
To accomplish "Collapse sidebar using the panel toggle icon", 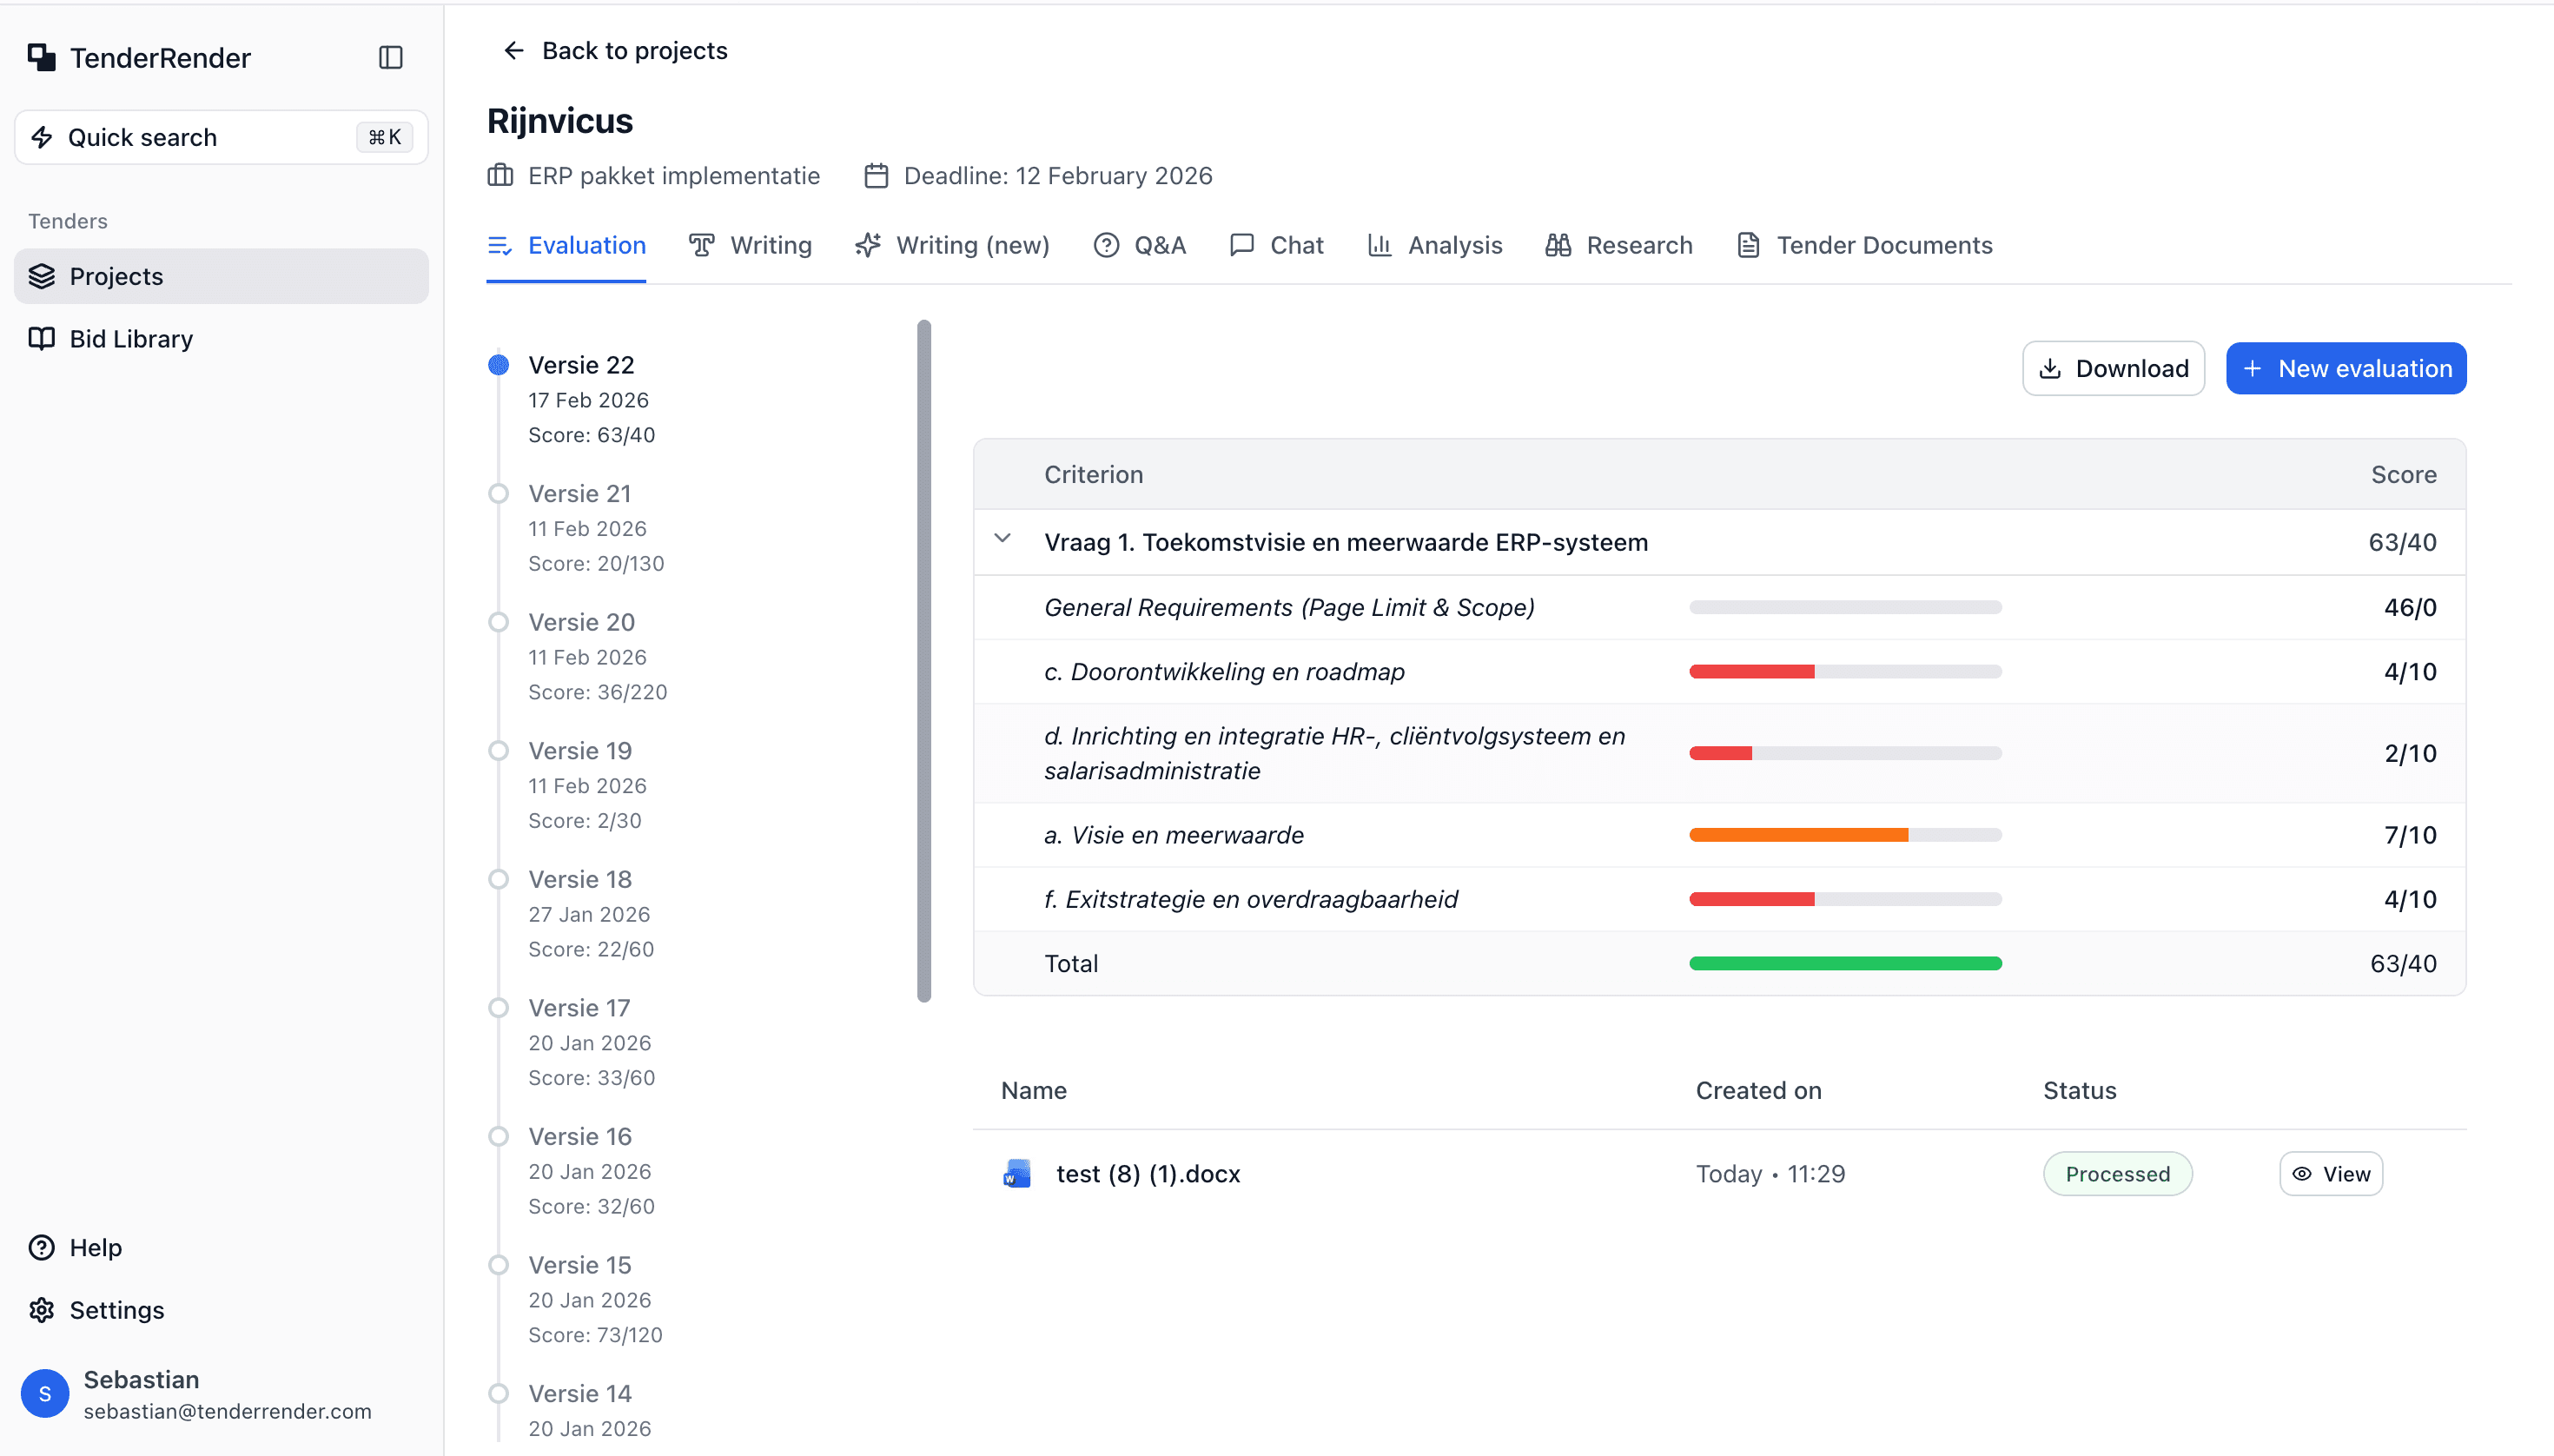I will (x=390, y=58).
